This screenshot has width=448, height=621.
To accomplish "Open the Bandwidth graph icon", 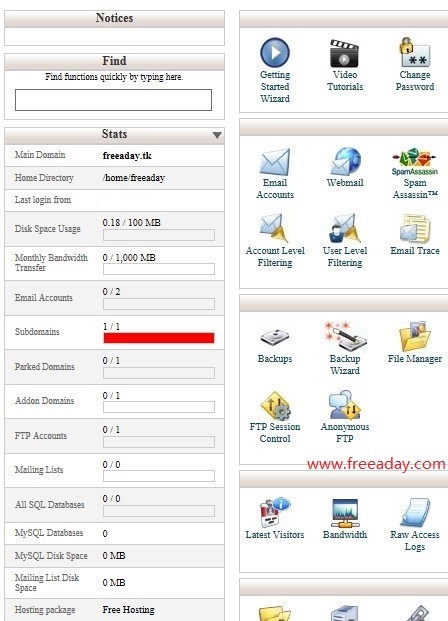I will click(x=345, y=513).
